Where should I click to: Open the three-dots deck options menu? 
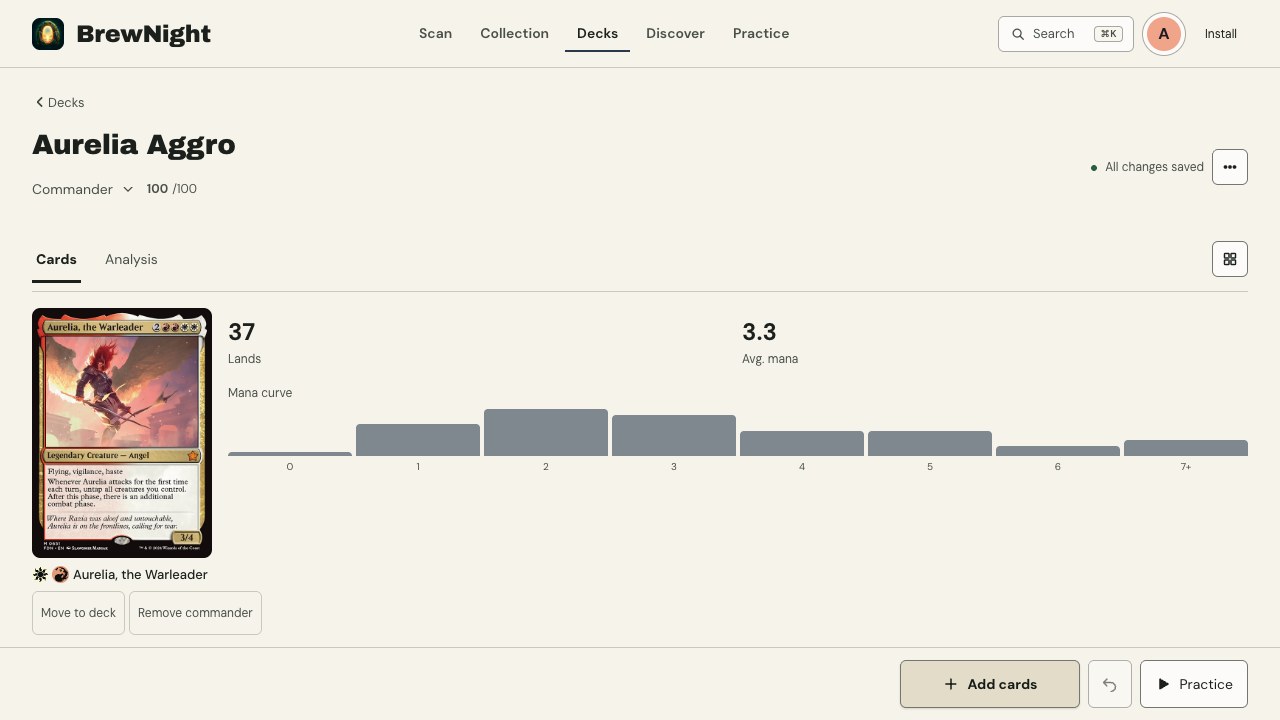pyautogui.click(x=1230, y=167)
